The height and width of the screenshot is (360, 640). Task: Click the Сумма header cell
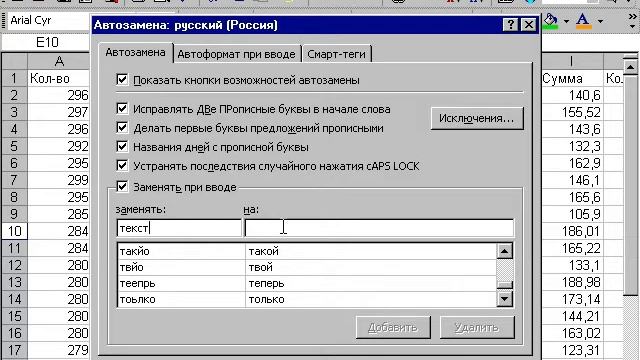[x=572, y=78]
